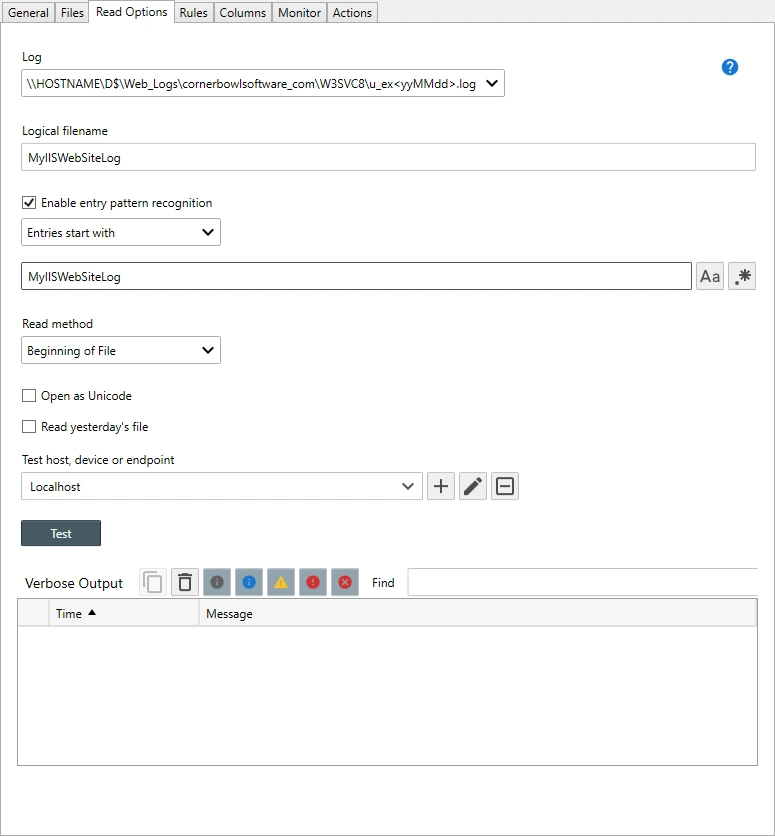
Task: Open the Monitor tab
Action: 299,13
